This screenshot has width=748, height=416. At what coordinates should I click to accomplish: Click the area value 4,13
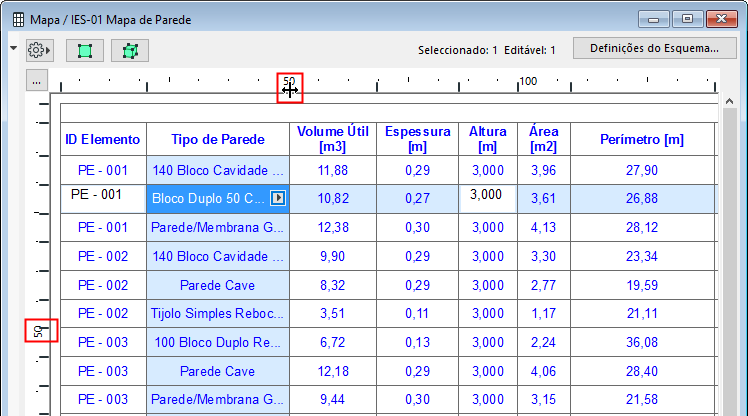coord(544,228)
